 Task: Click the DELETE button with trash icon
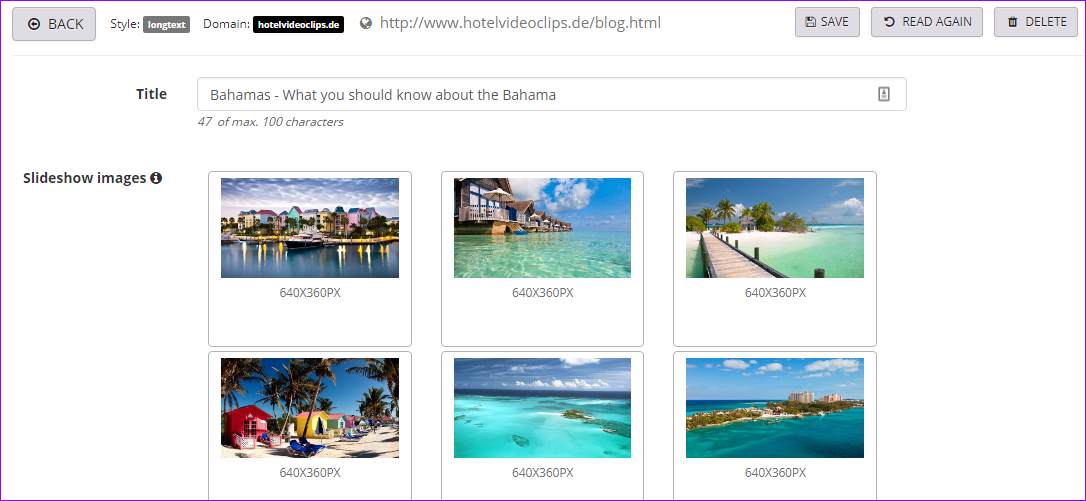pos(1036,22)
